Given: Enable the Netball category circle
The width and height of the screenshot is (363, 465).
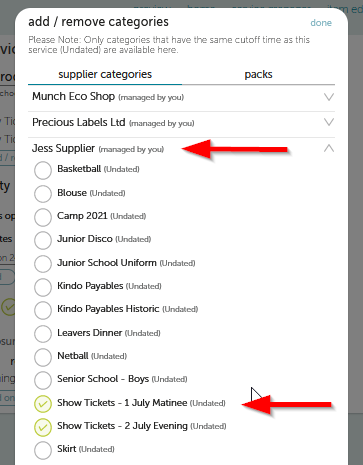Looking at the screenshot, I should (43, 357).
